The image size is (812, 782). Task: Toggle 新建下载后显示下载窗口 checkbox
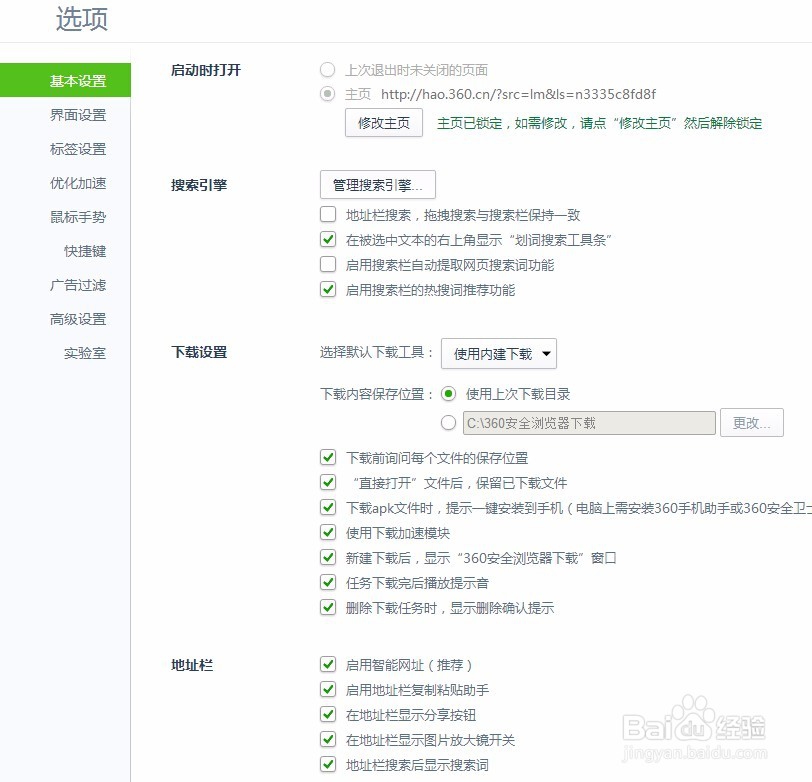point(328,557)
